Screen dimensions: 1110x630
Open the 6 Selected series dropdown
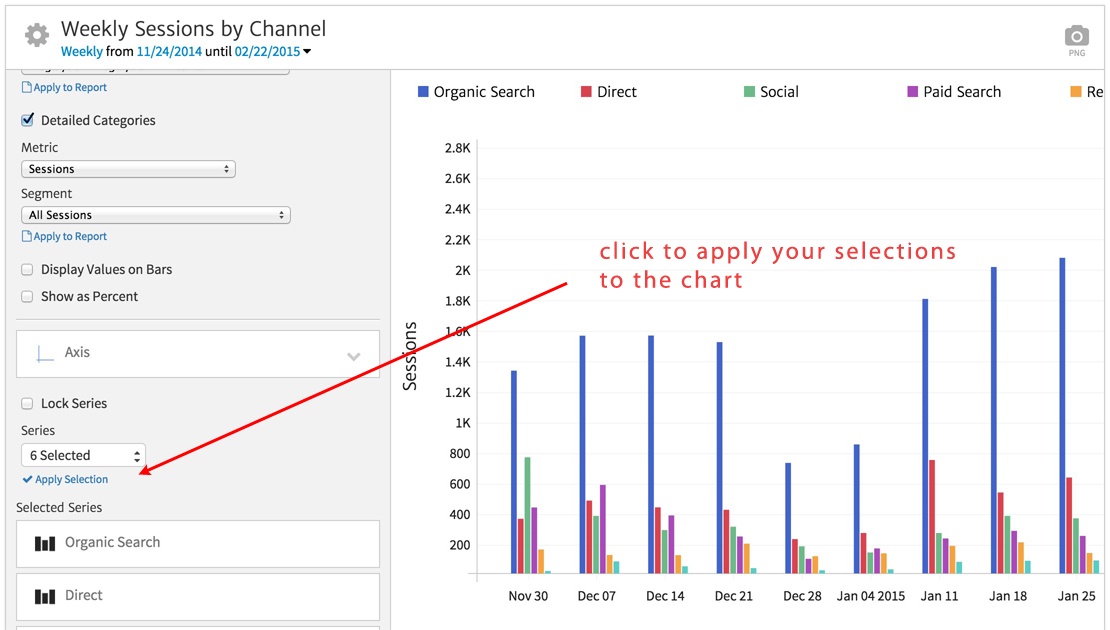tap(83, 456)
